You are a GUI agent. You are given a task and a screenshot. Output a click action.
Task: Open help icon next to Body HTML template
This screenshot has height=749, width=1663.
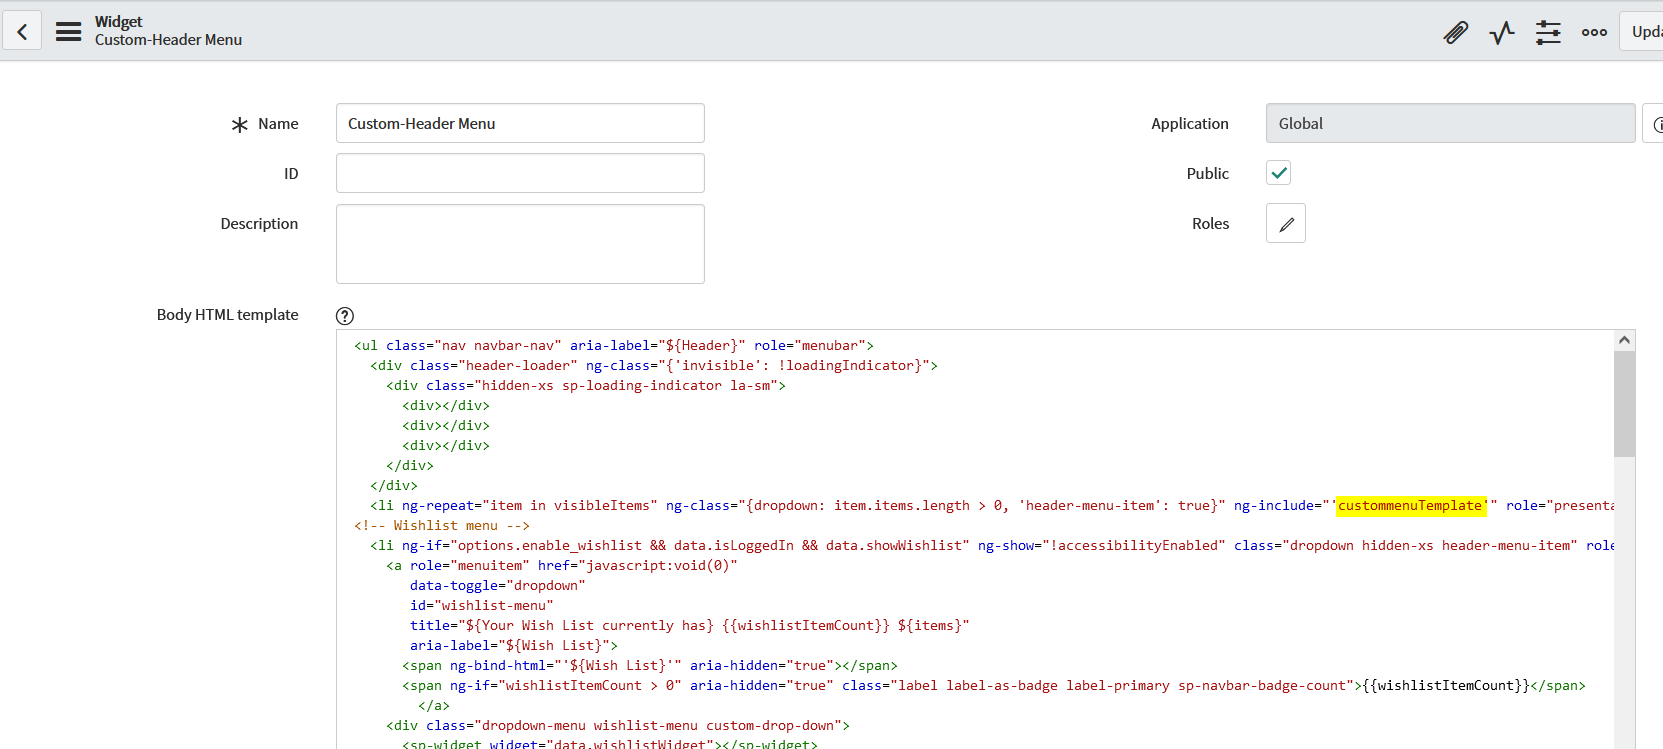345,316
